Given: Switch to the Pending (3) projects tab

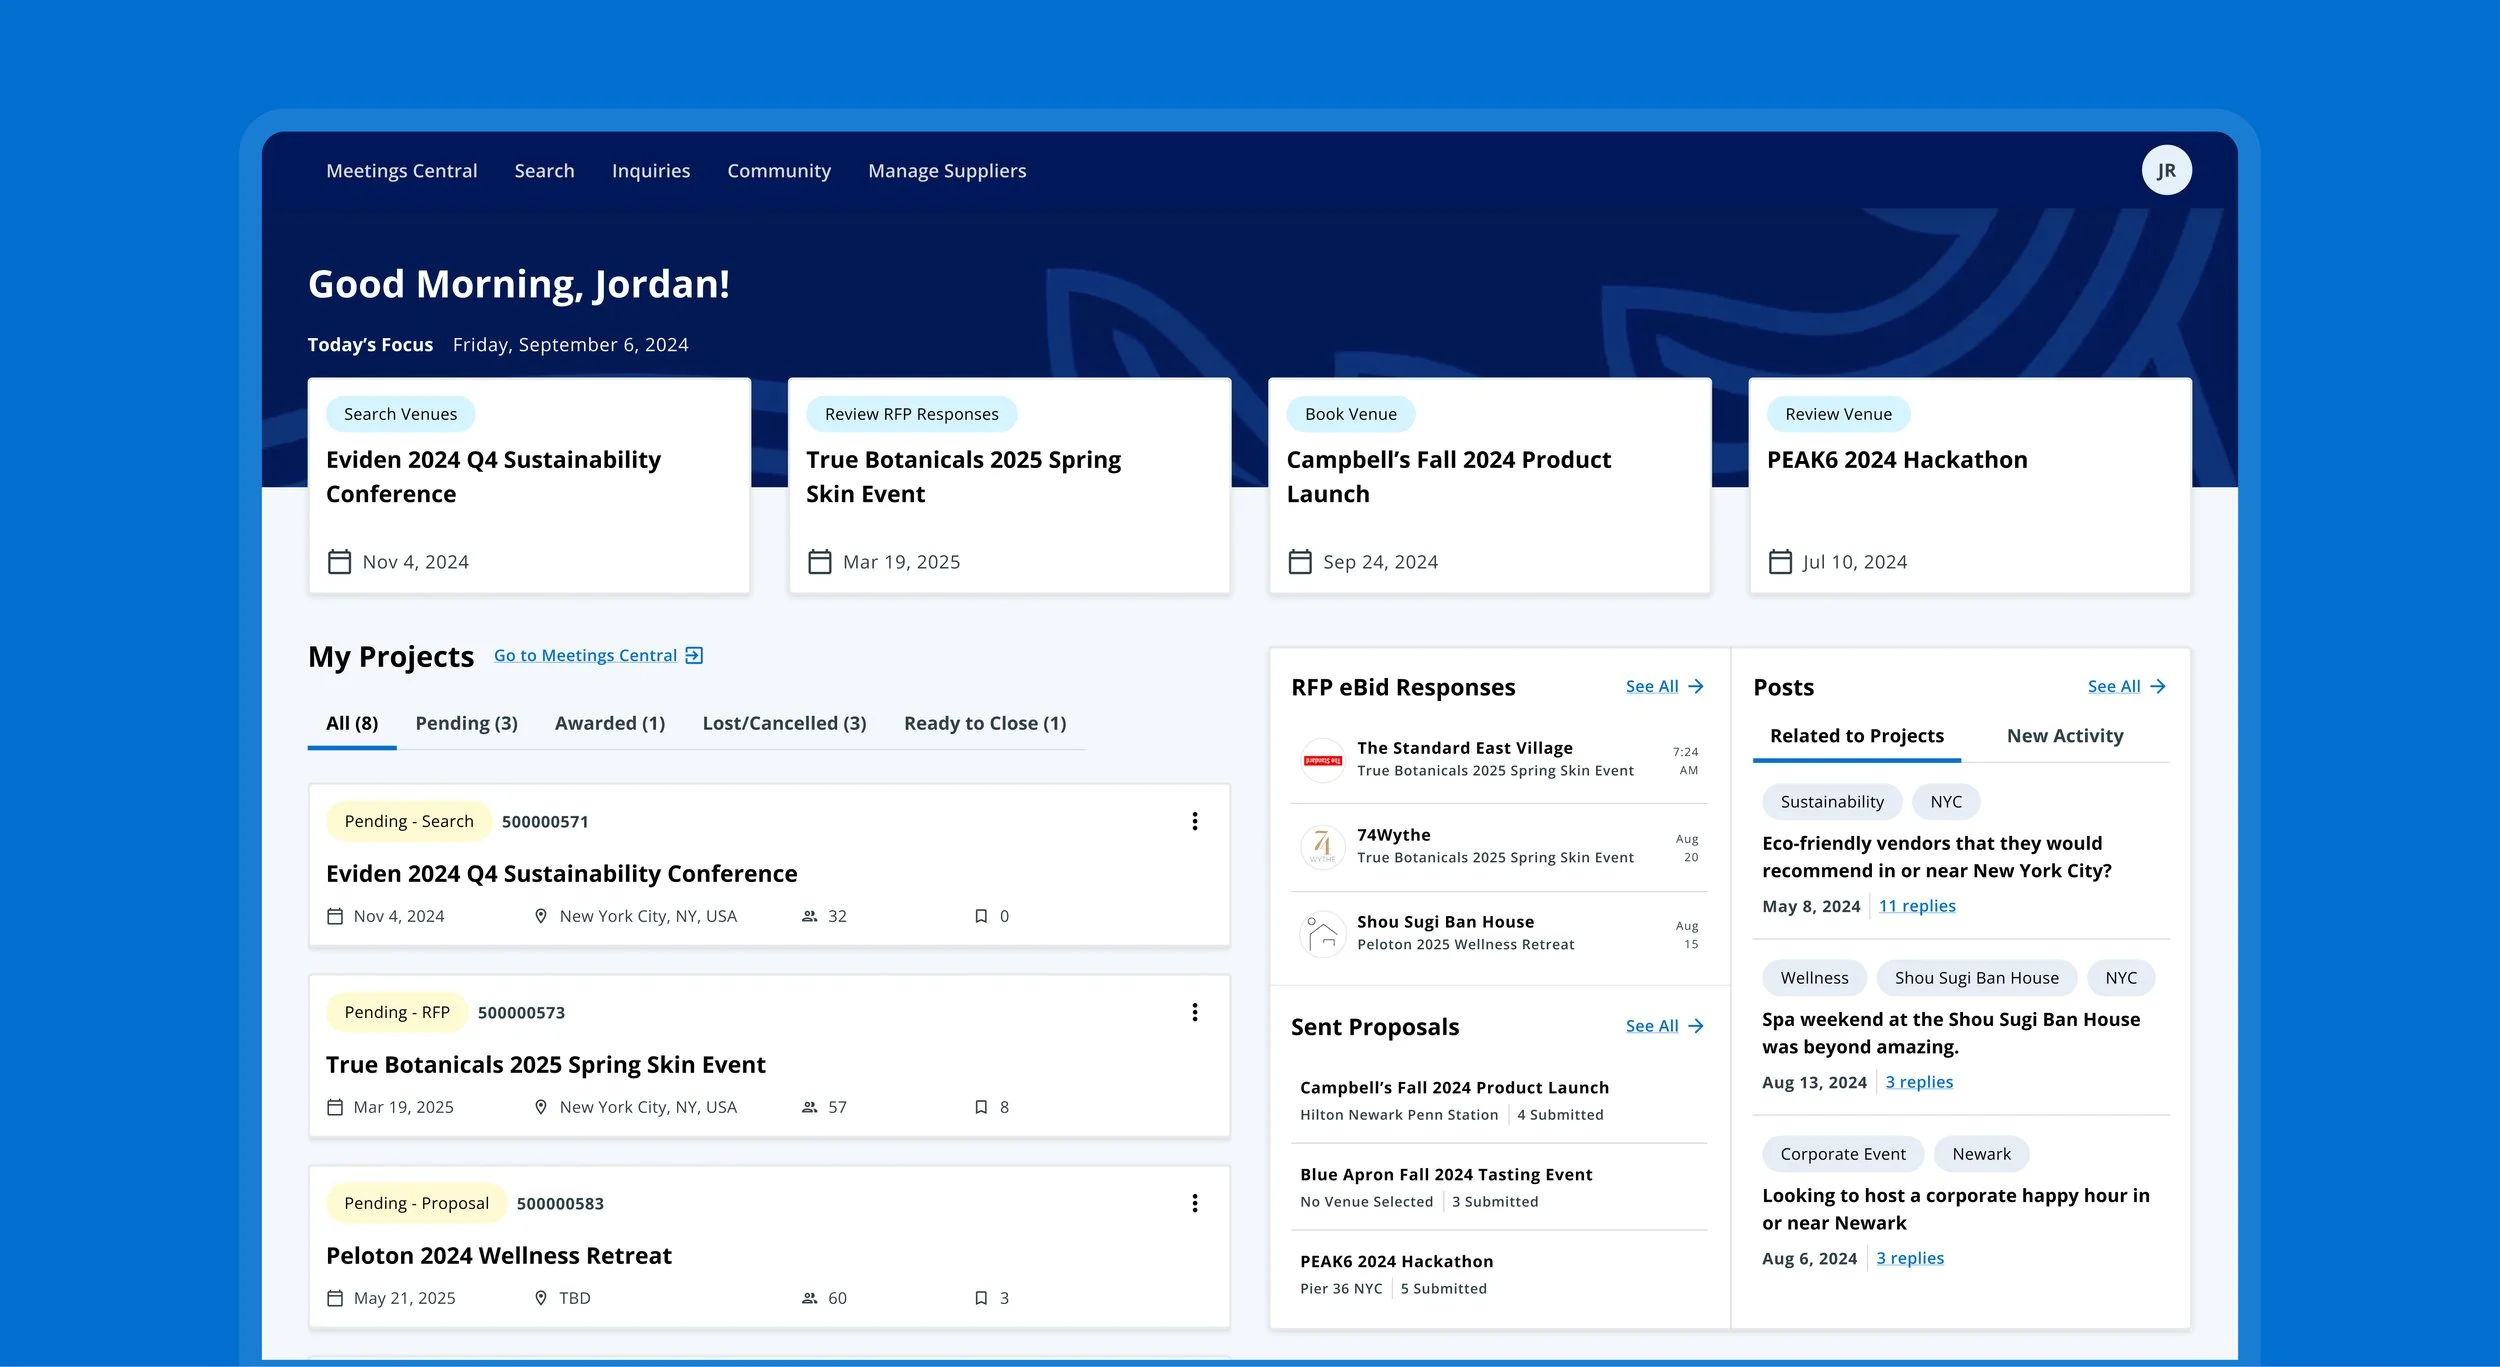Looking at the screenshot, I should 466,723.
